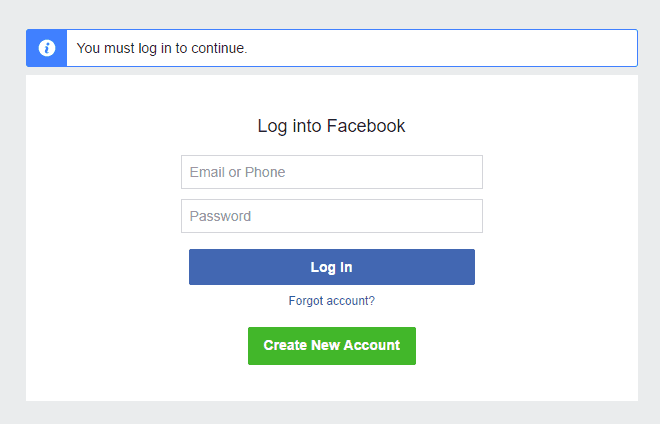Click the green Create New Account button
The image size is (660, 424).
pos(331,346)
